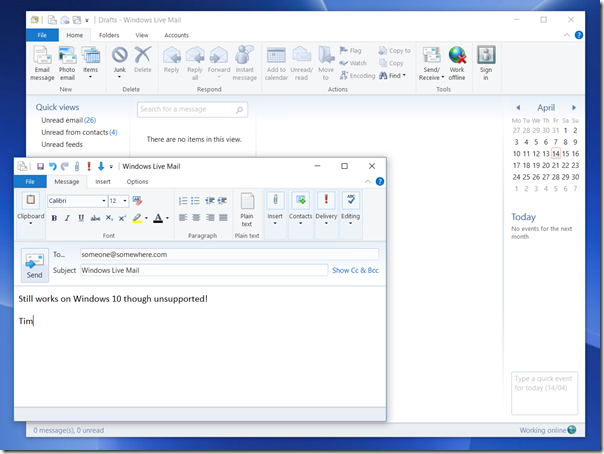This screenshot has height=454, width=604.
Task: Click Working online status globe icon
Action: [572, 430]
